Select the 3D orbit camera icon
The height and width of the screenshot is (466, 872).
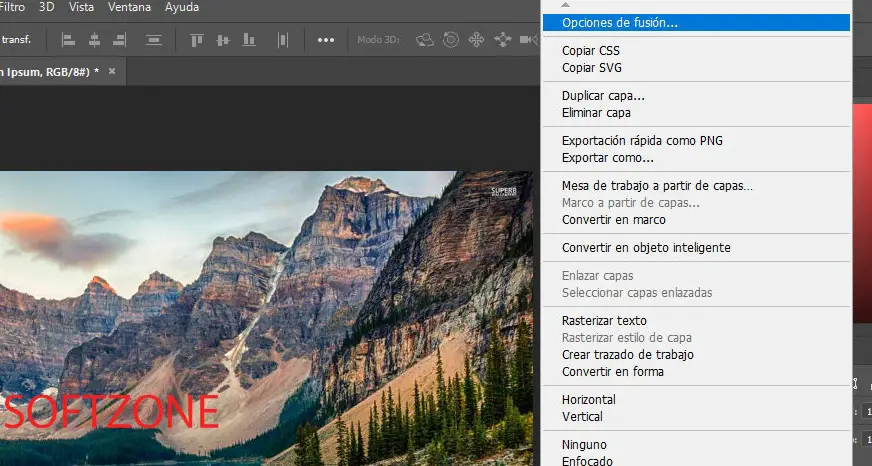(425, 40)
